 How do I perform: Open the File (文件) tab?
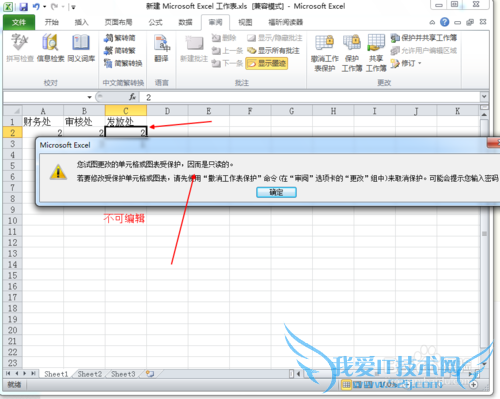coord(19,22)
